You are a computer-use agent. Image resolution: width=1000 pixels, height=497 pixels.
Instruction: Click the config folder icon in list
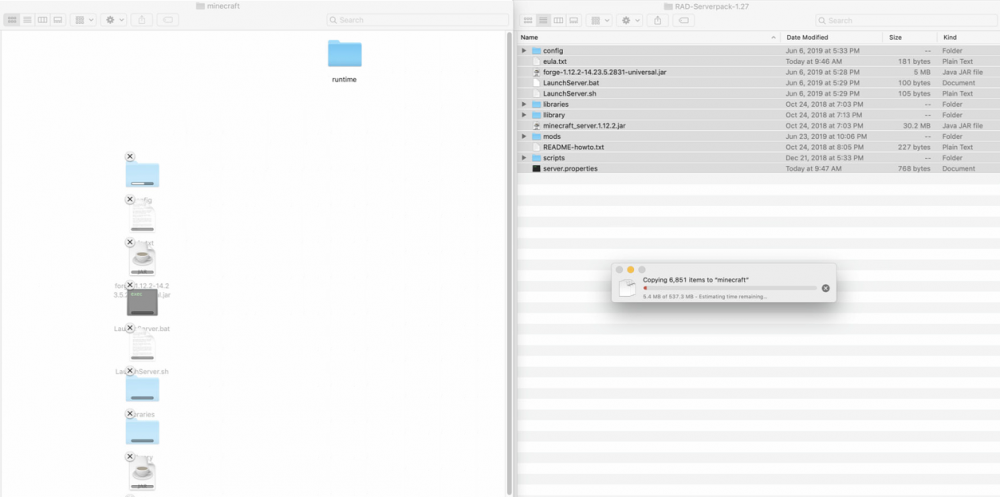[536, 50]
